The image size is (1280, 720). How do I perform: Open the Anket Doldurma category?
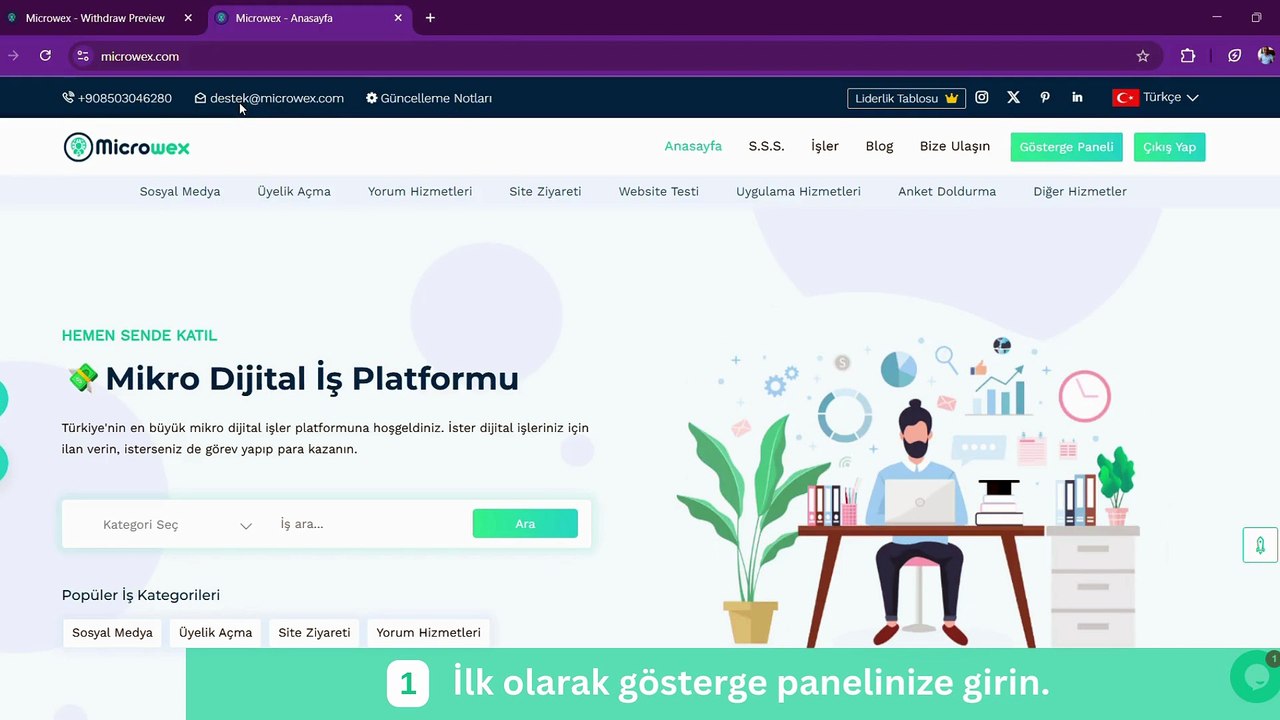click(x=947, y=191)
